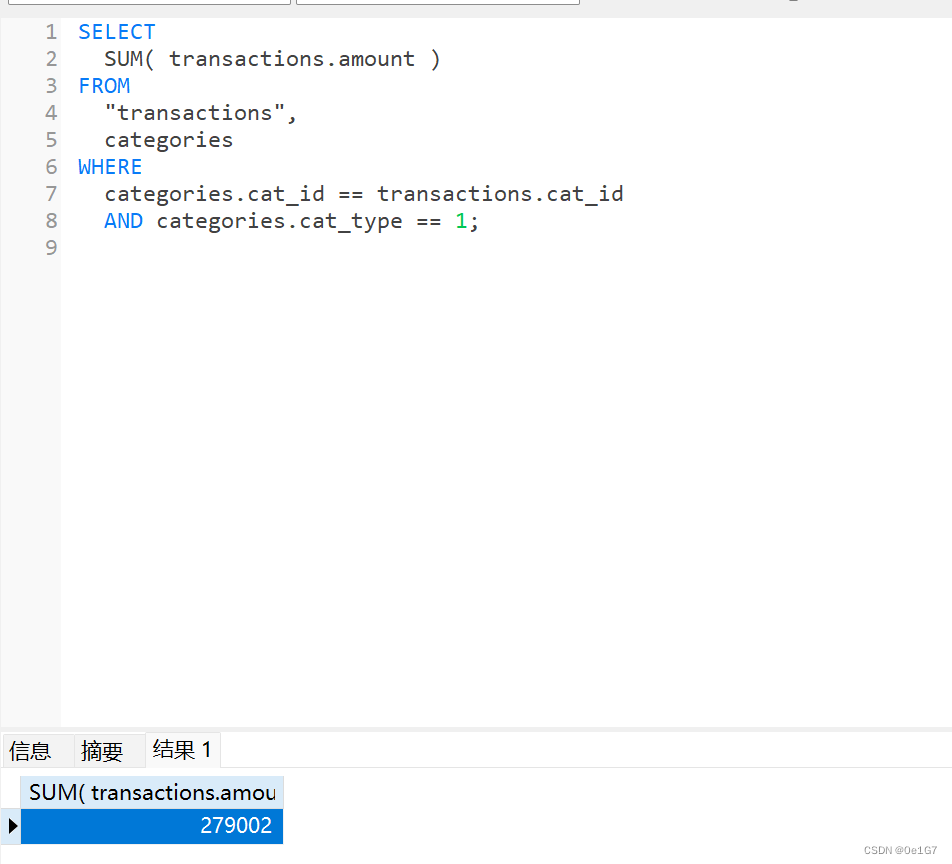The image size is (952, 864).
Task: Click categories.cat_type on line 8
Action: coord(279,222)
